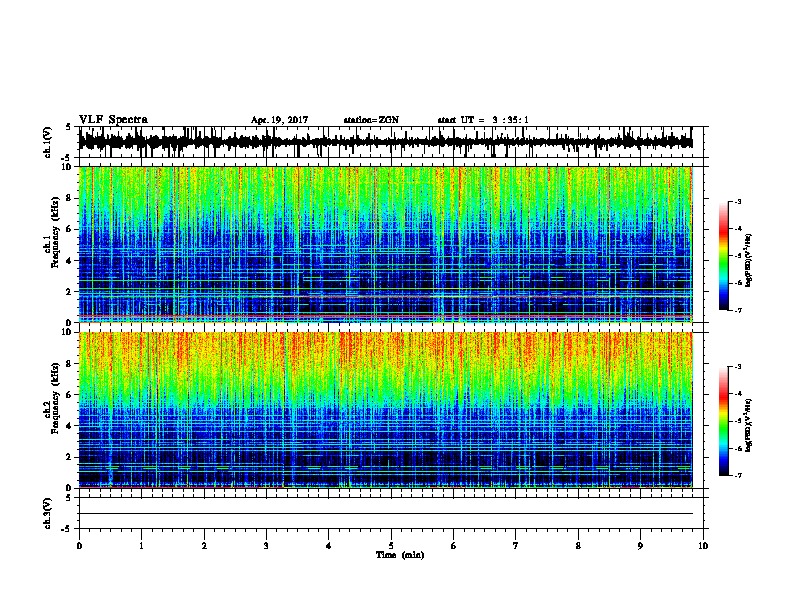Click the ch.1 frequency tick label "8"
This screenshot has height=612, width=792.
pos(70,198)
